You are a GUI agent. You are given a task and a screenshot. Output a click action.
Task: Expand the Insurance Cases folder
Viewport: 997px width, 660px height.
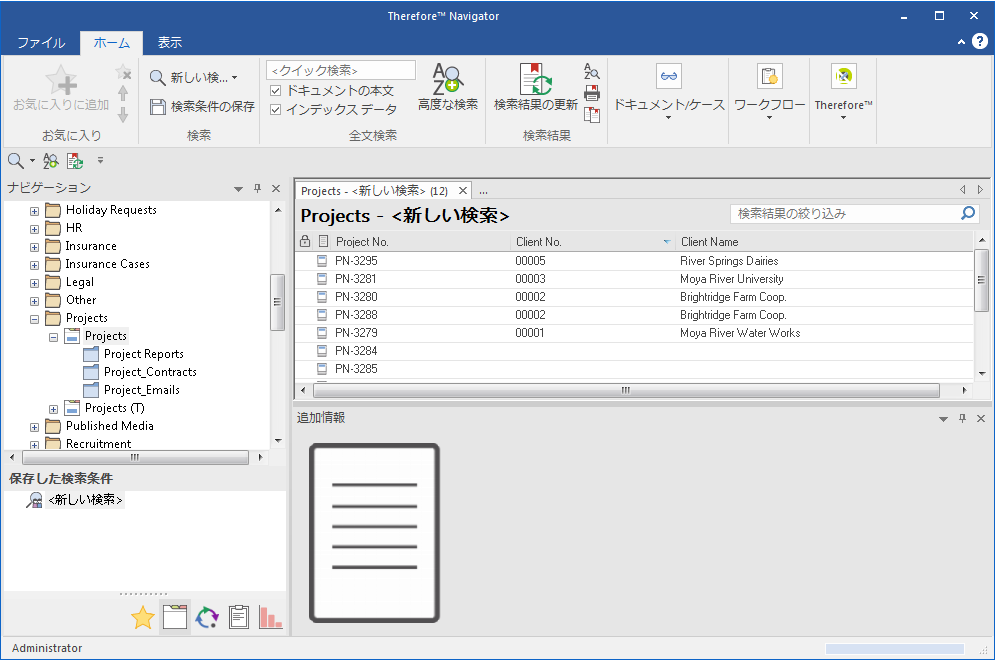pyautogui.click(x=34, y=265)
